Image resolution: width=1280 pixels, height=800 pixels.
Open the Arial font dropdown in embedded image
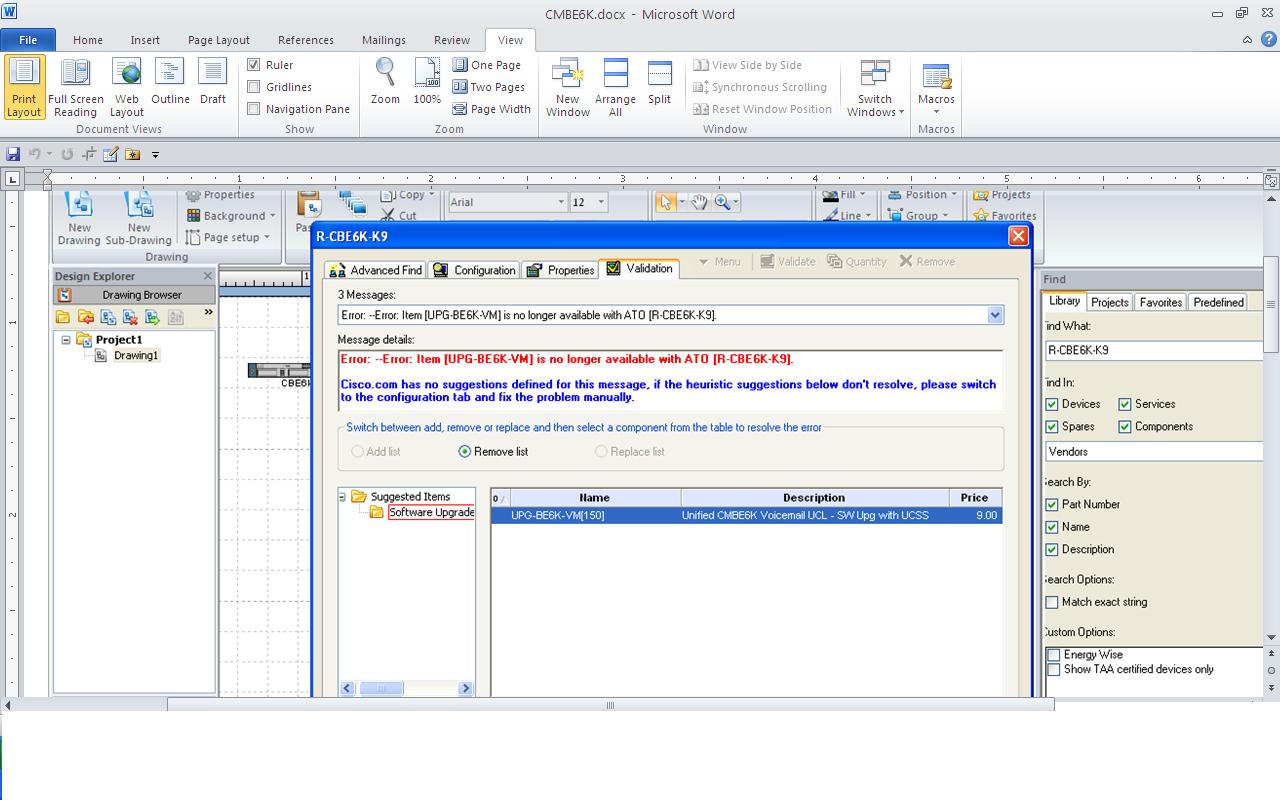pos(561,202)
